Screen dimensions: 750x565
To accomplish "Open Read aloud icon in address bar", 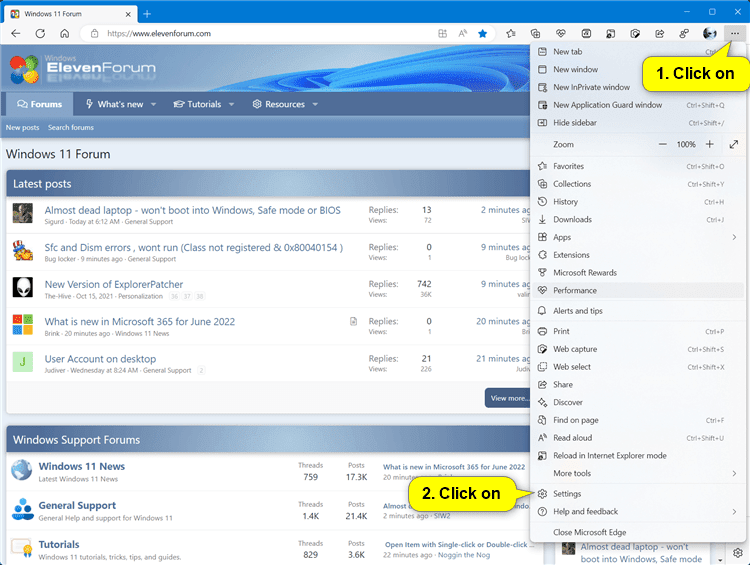I will (463, 33).
